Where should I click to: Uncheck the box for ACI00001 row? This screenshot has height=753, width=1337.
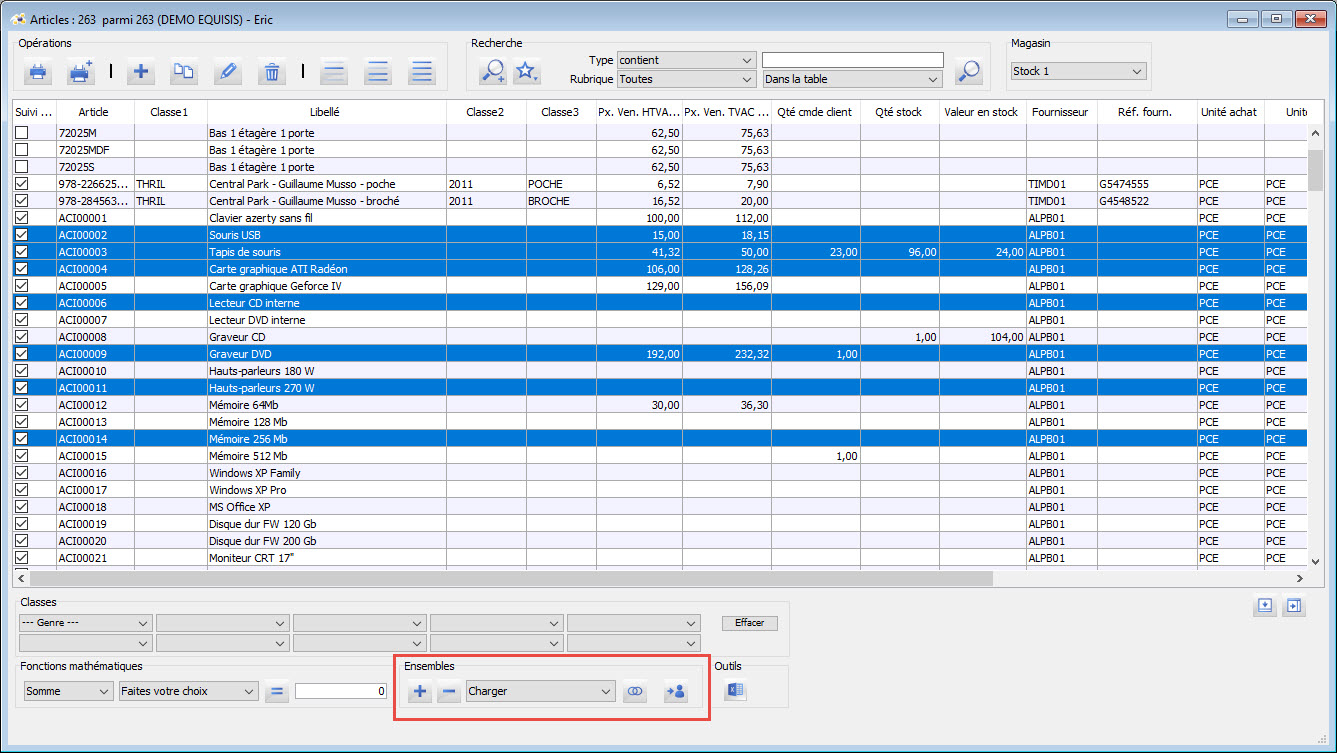point(22,218)
